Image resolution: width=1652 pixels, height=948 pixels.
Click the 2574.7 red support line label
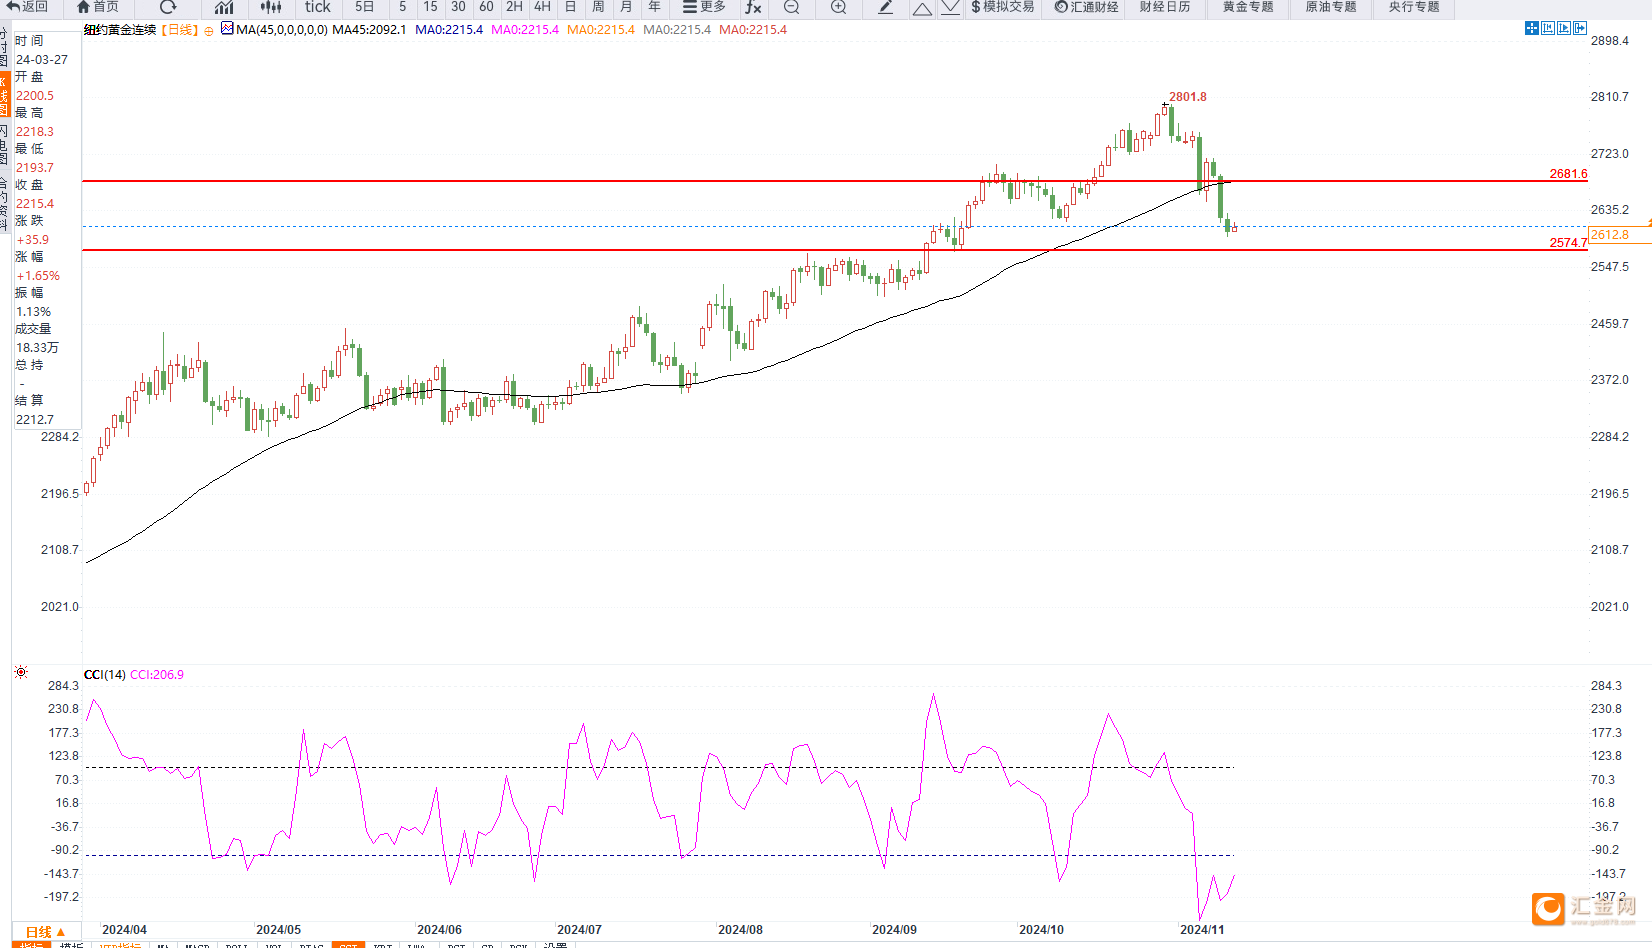coord(1568,243)
